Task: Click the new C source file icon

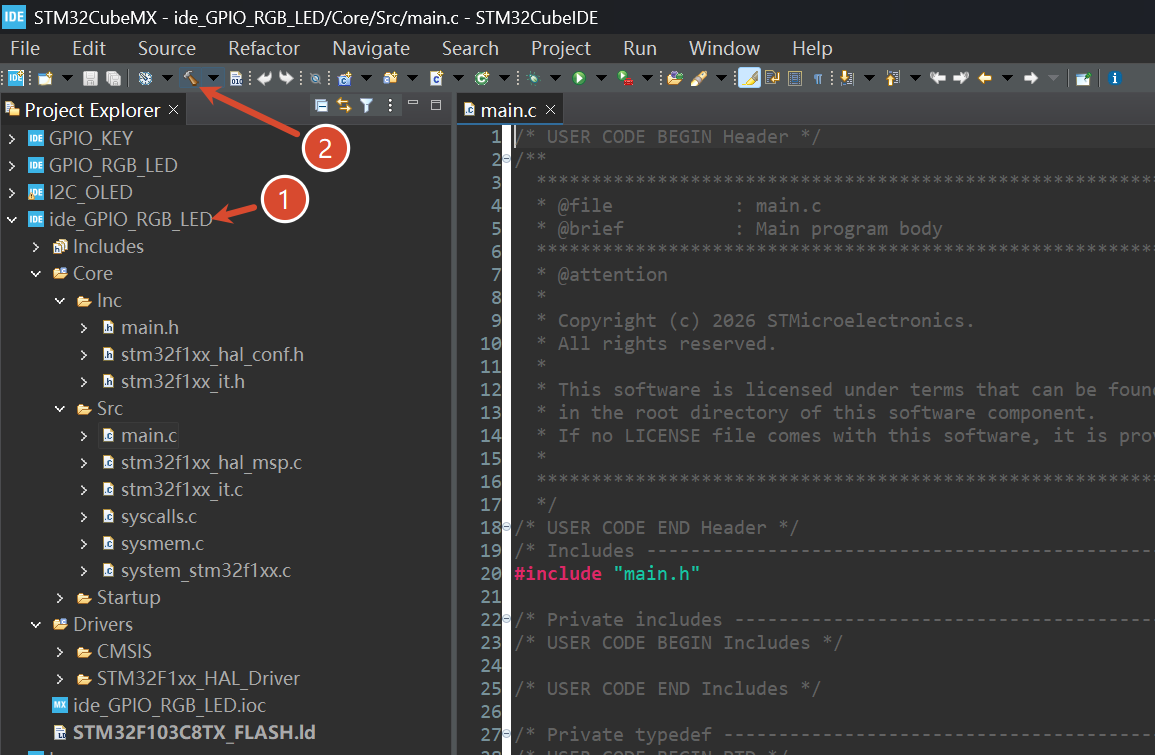Action: [436, 78]
